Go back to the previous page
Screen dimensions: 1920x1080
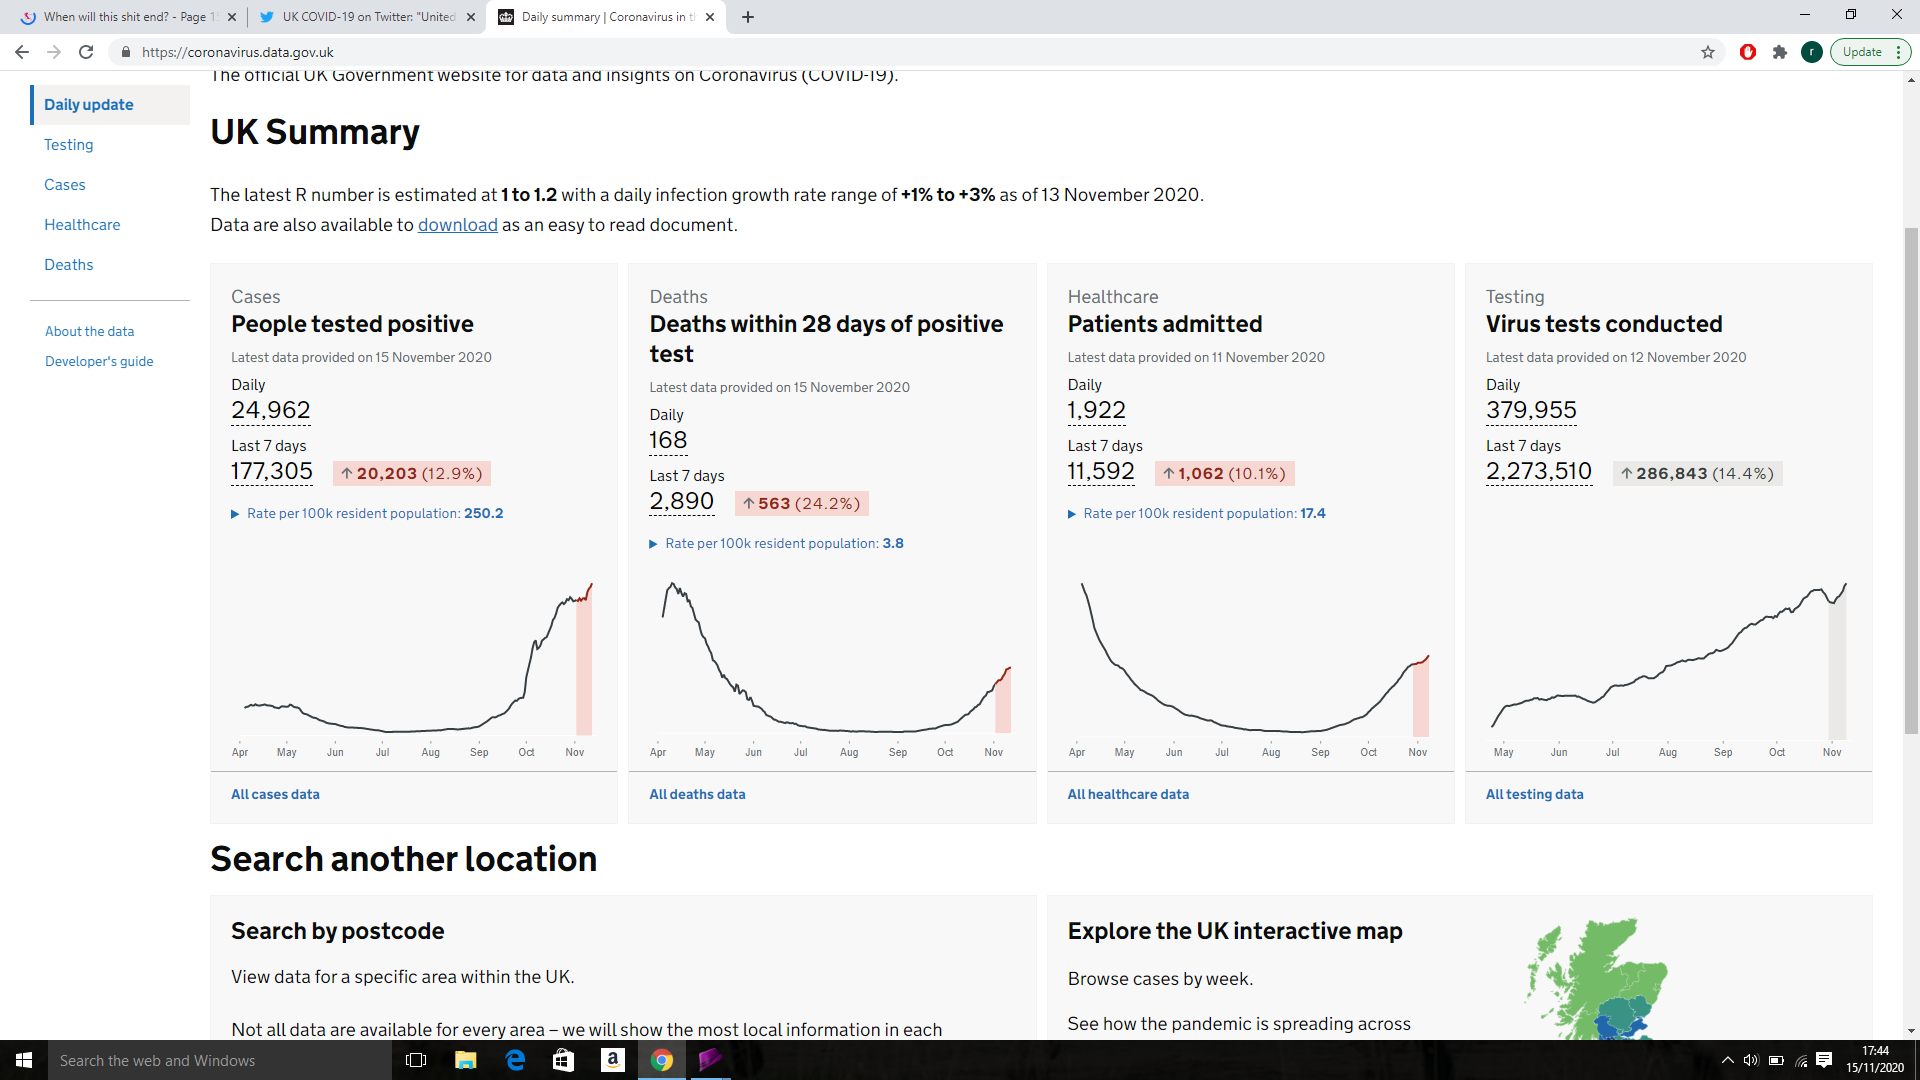point(22,52)
